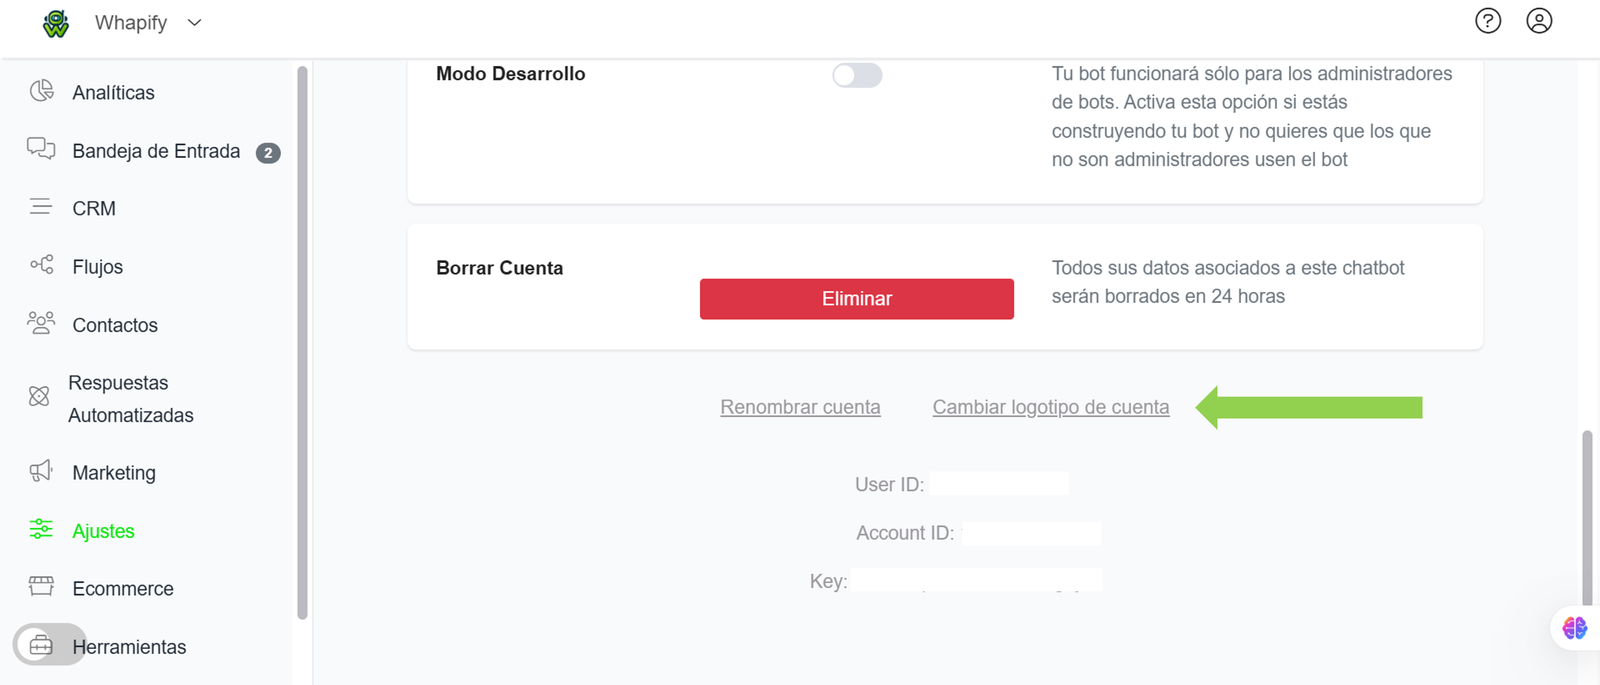The image size is (1600, 685).
Task: Open the help question mark icon
Action: point(1488,21)
